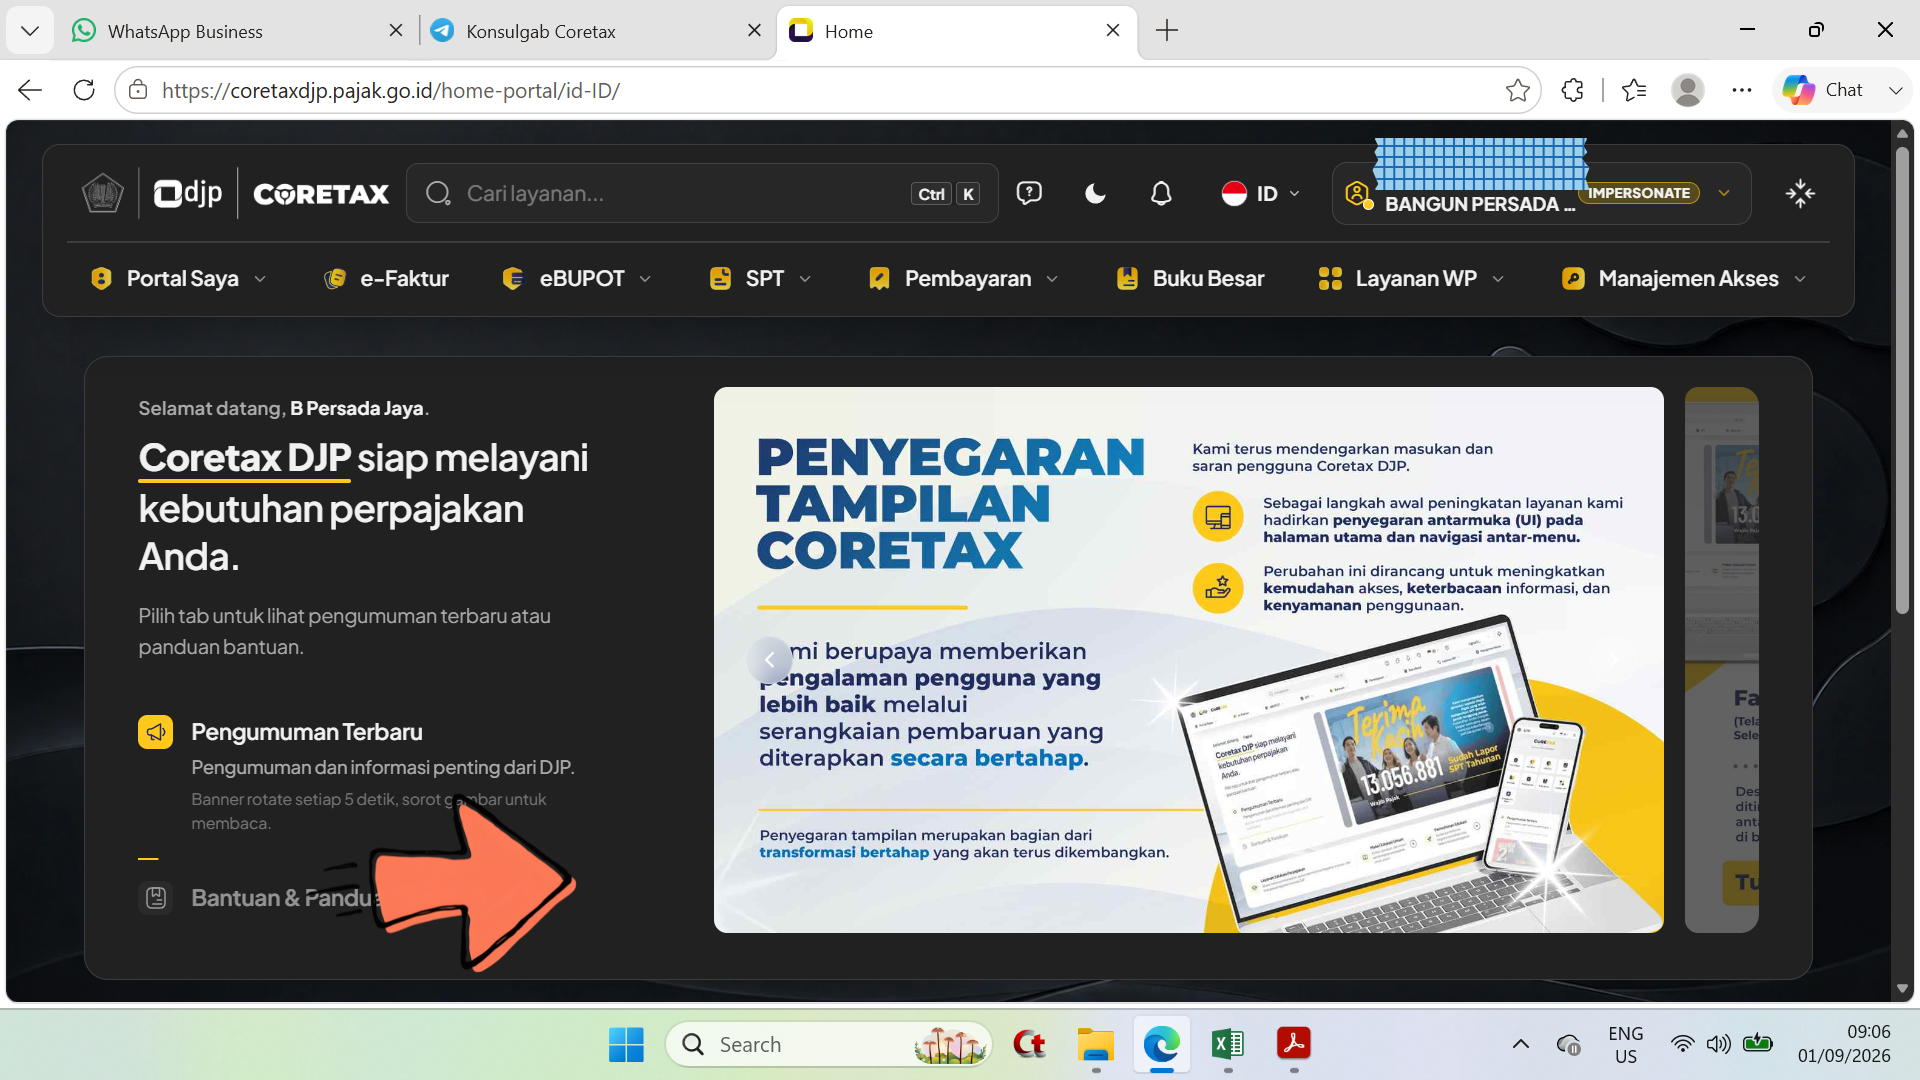Favorite this page with the star icon
The height and width of the screenshot is (1080, 1920).
[1517, 90]
